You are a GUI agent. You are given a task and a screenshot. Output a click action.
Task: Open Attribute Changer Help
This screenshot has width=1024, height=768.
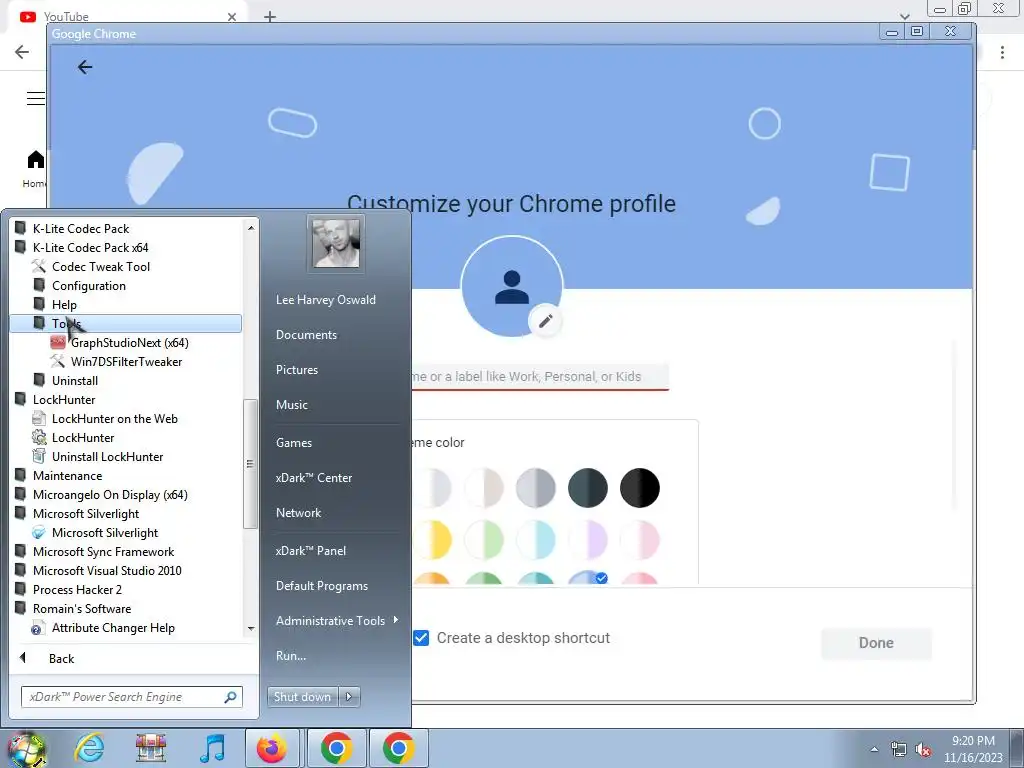(113, 628)
